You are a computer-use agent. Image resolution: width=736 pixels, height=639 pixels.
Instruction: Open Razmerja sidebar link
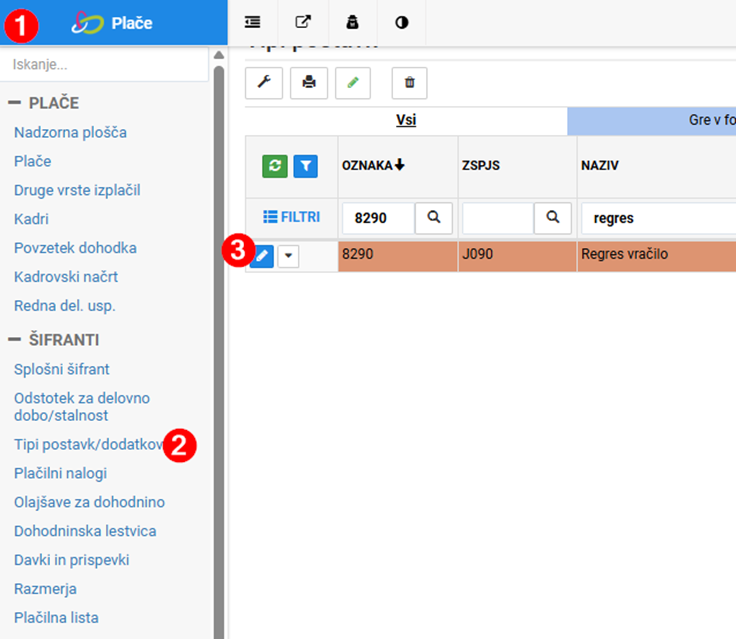coord(45,589)
